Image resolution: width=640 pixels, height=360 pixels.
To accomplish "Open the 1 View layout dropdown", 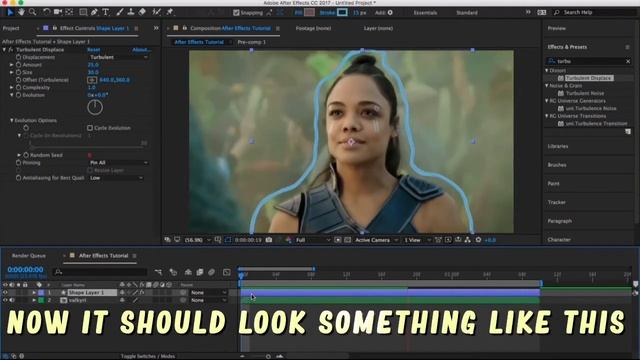I will click(x=417, y=240).
